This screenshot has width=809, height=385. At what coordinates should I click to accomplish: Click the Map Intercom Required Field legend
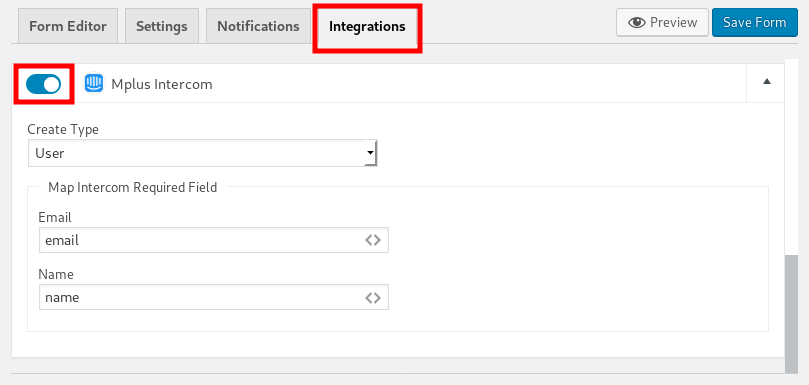coord(133,187)
